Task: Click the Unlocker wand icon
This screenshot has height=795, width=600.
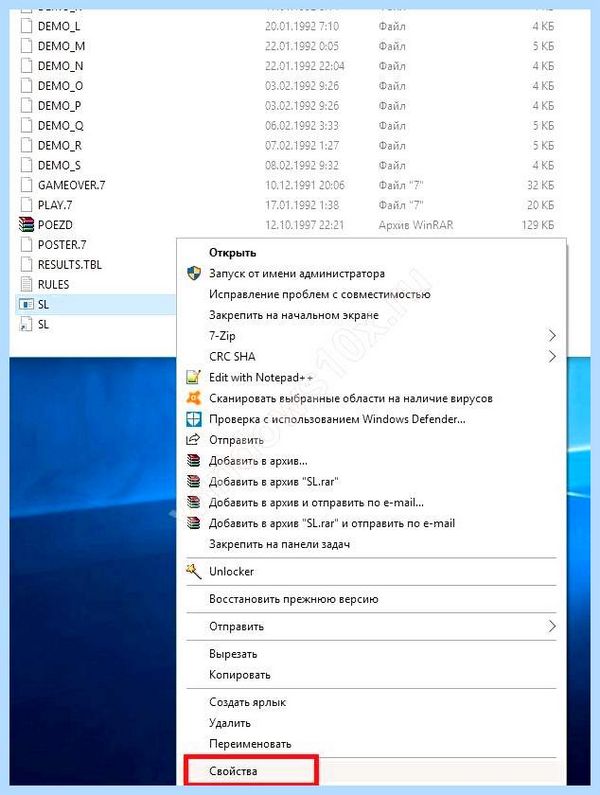Action: 194,571
